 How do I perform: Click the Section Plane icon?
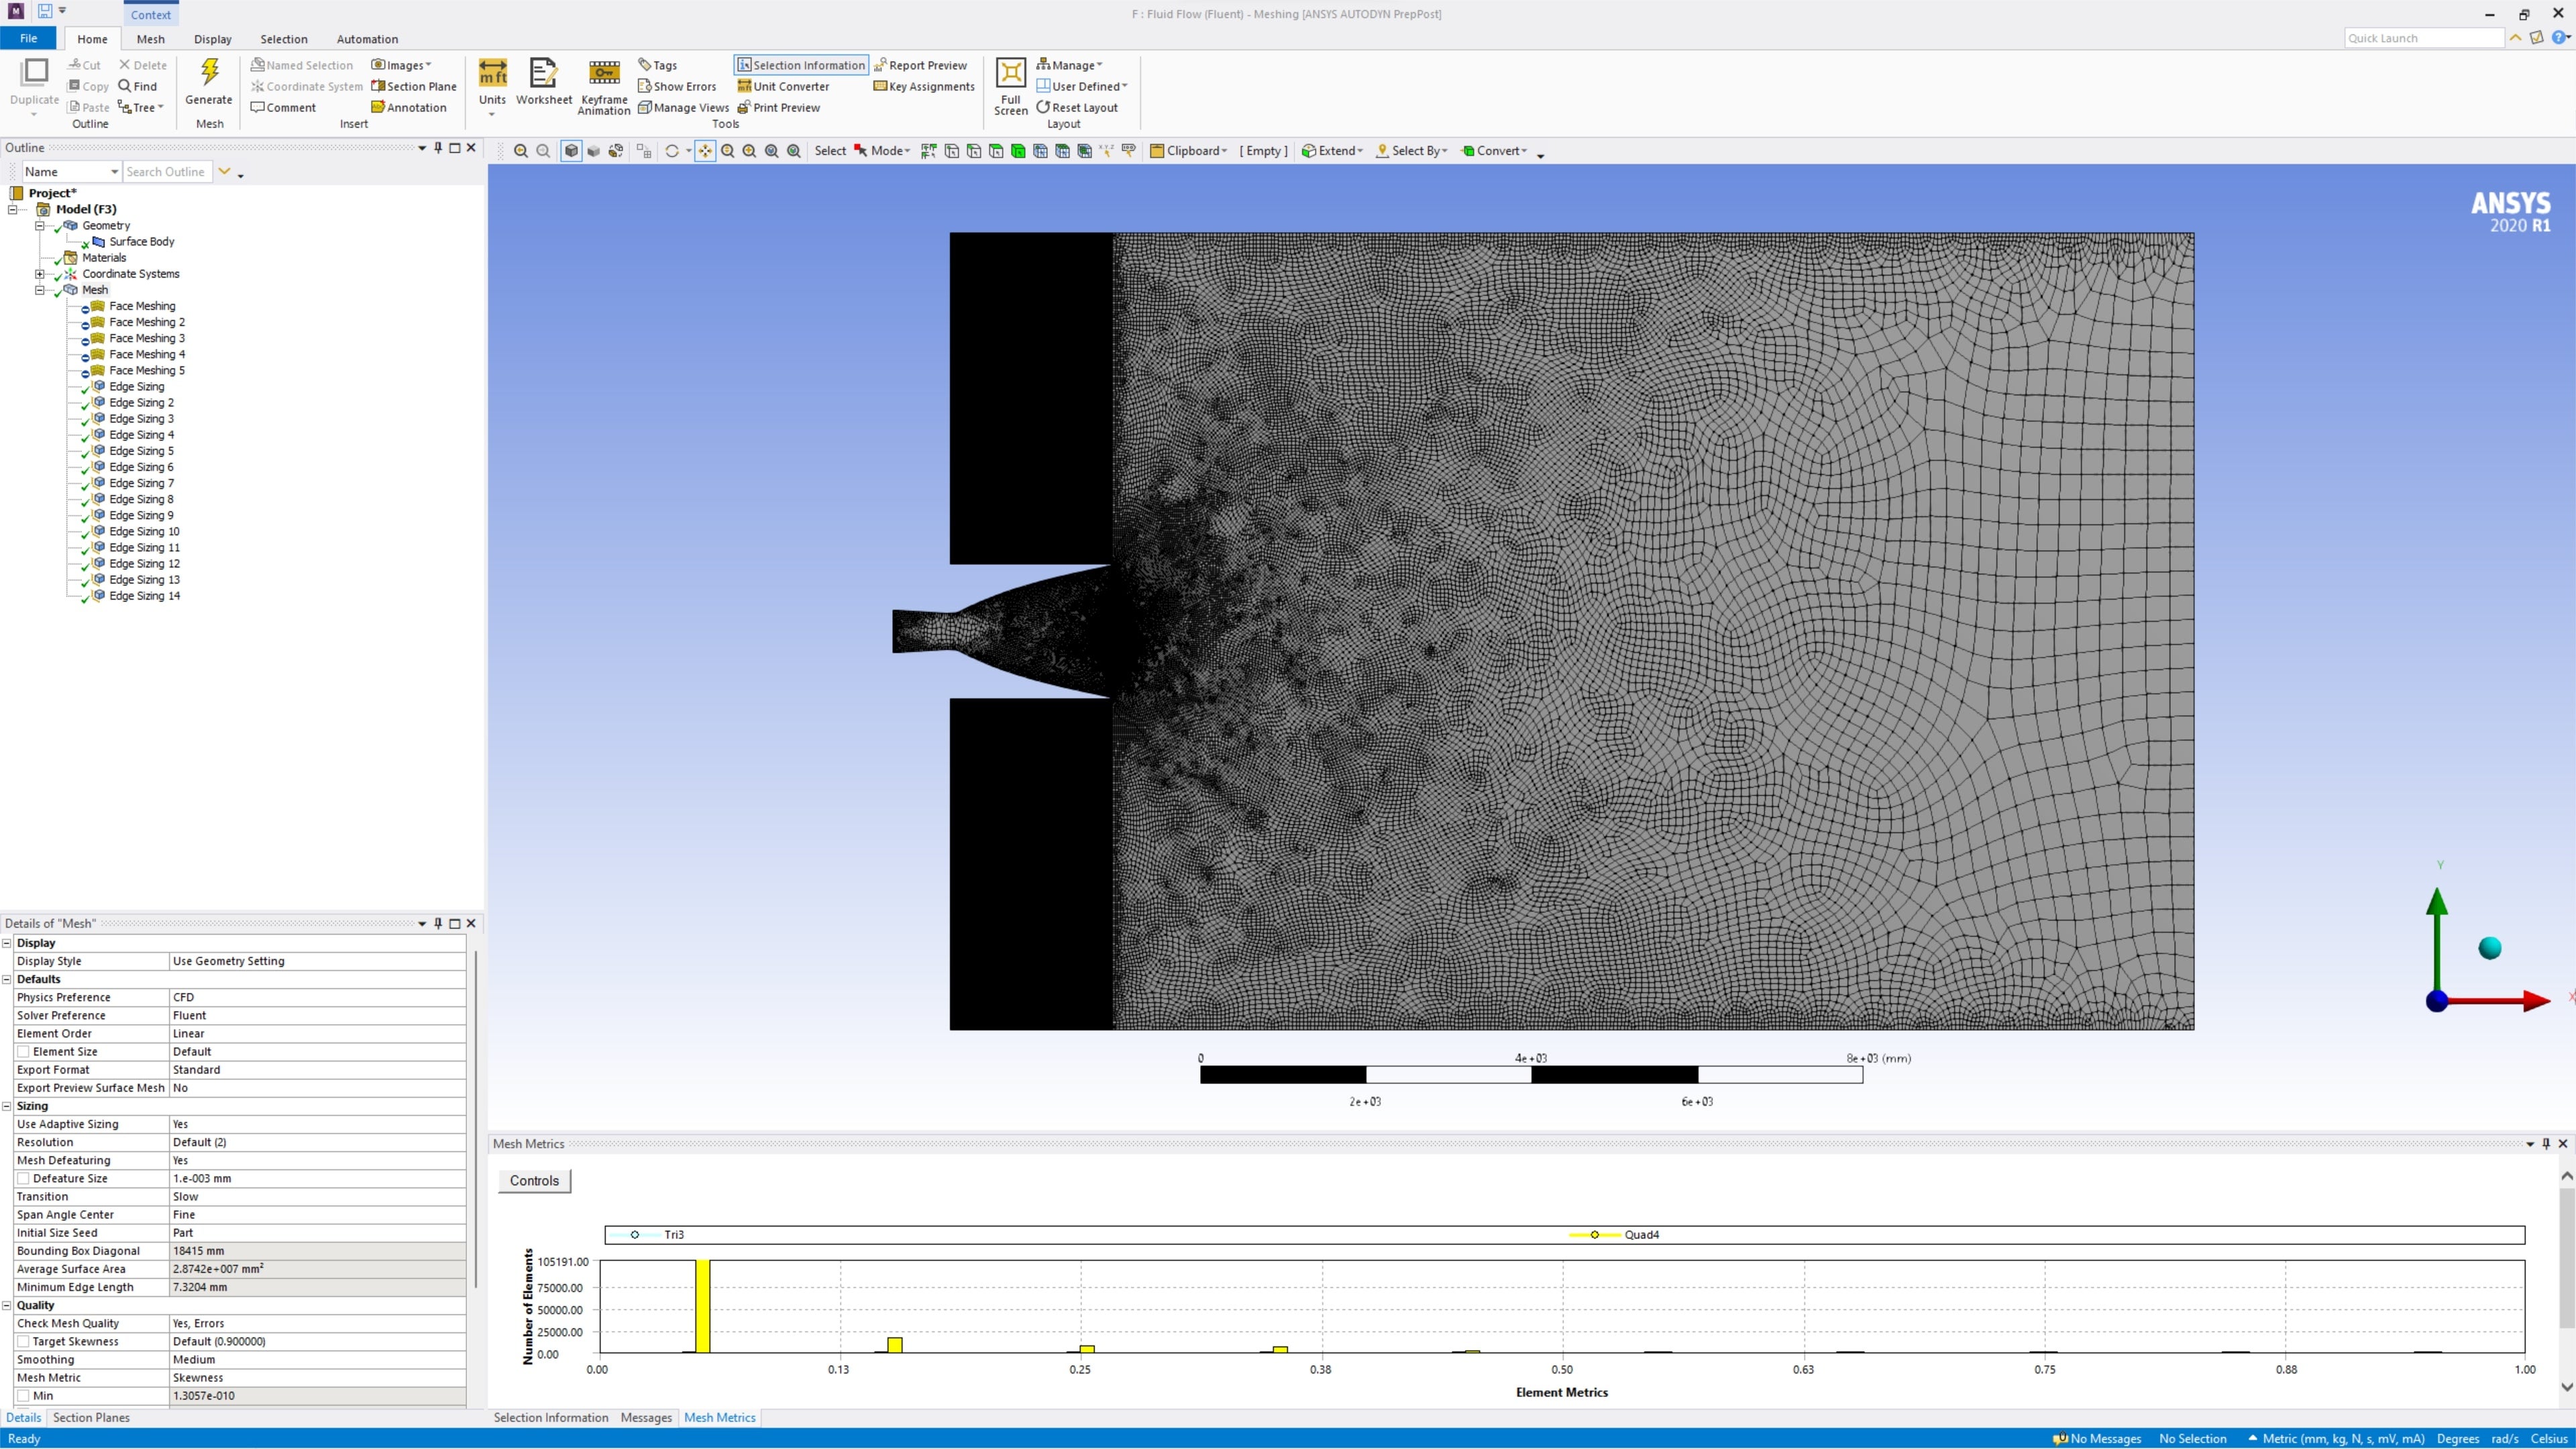(378, 86)
